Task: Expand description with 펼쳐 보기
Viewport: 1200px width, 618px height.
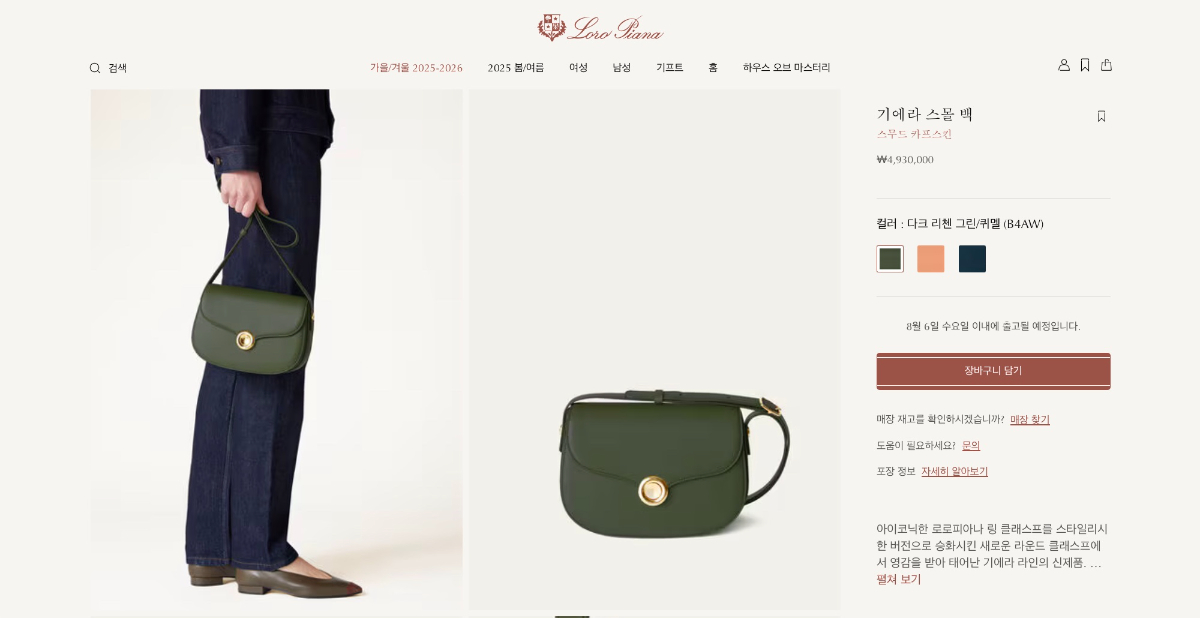Action: [899, 579]
